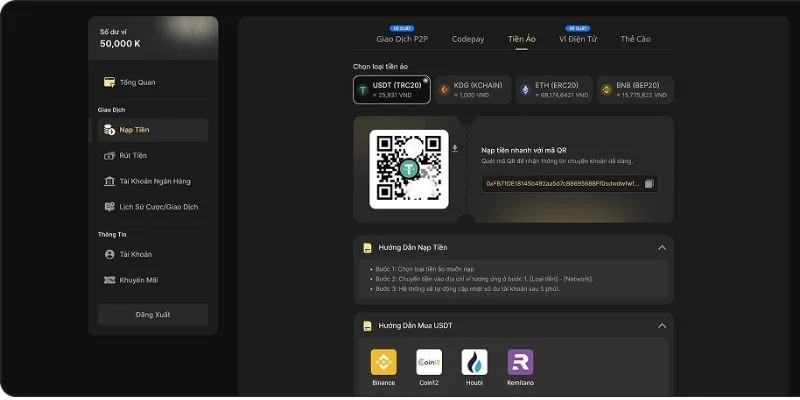Viewport: 800px width, 400px height.
Task: Click the Hướng Dẫn Mua USDT note icon
Action: pos(367,326)
